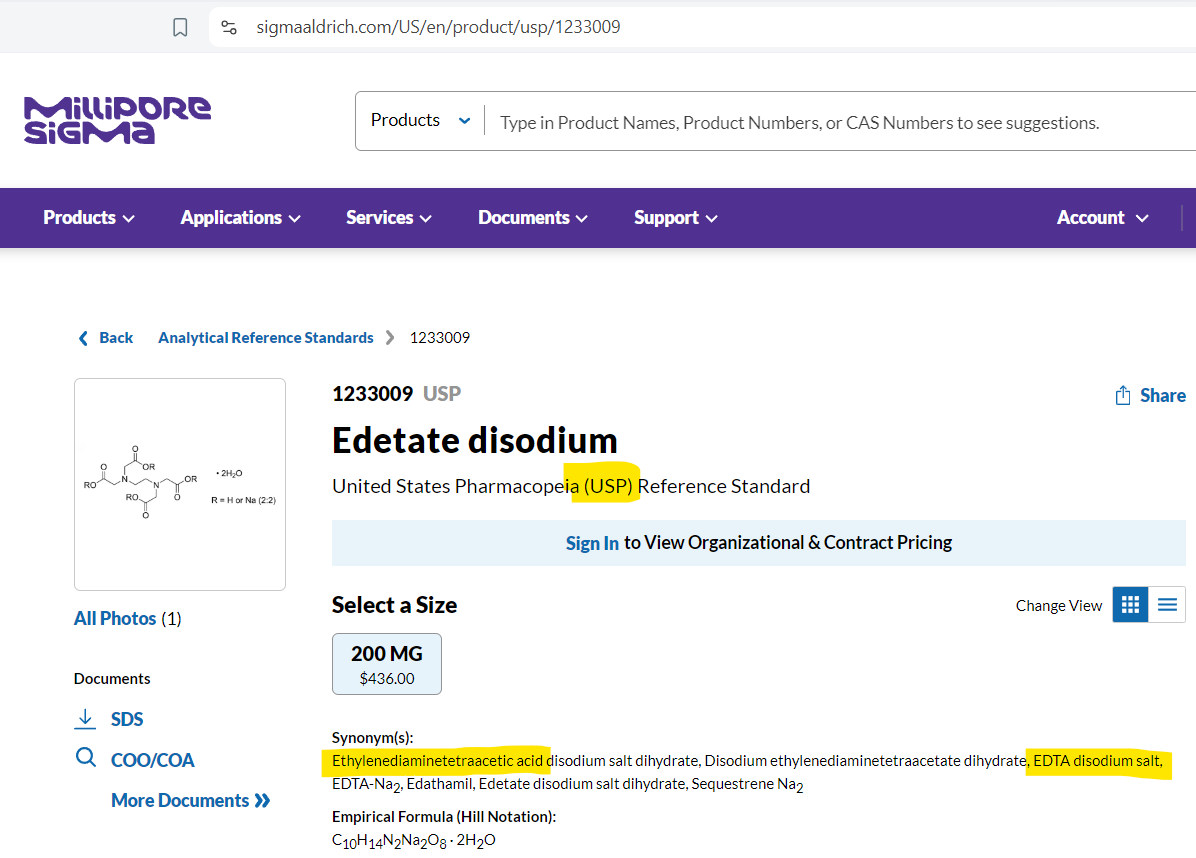Click the Ethylenediaminetetraacetic acid synonym text
Screen dimensions: 1196x858
pos(437,760)
